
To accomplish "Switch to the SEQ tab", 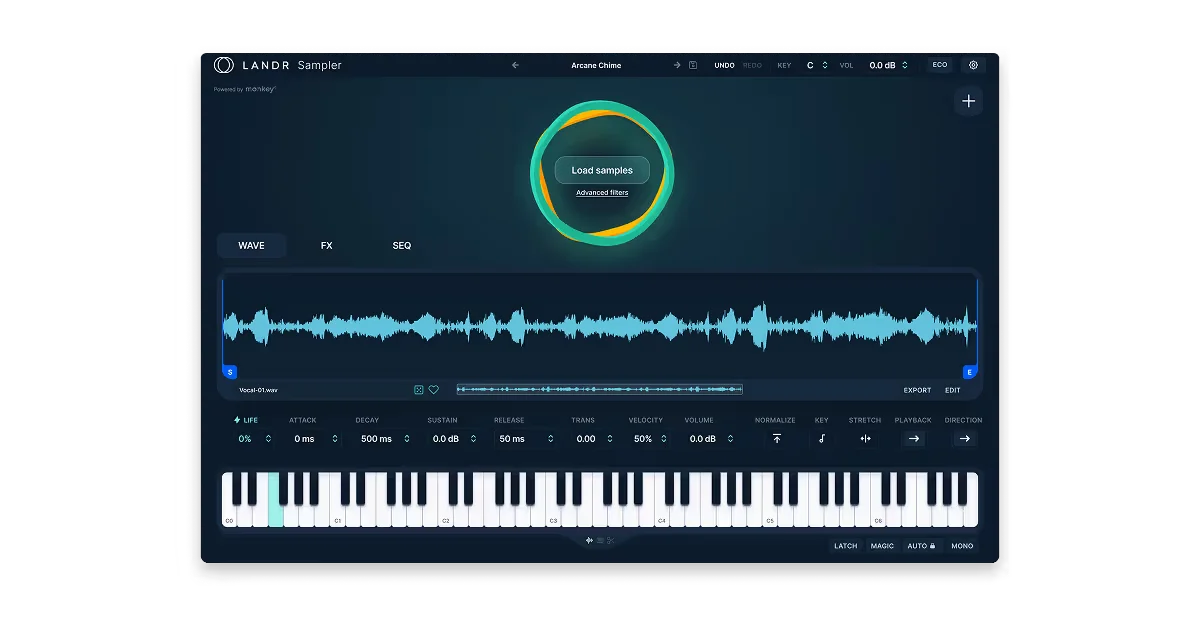I will click(401, 246).
